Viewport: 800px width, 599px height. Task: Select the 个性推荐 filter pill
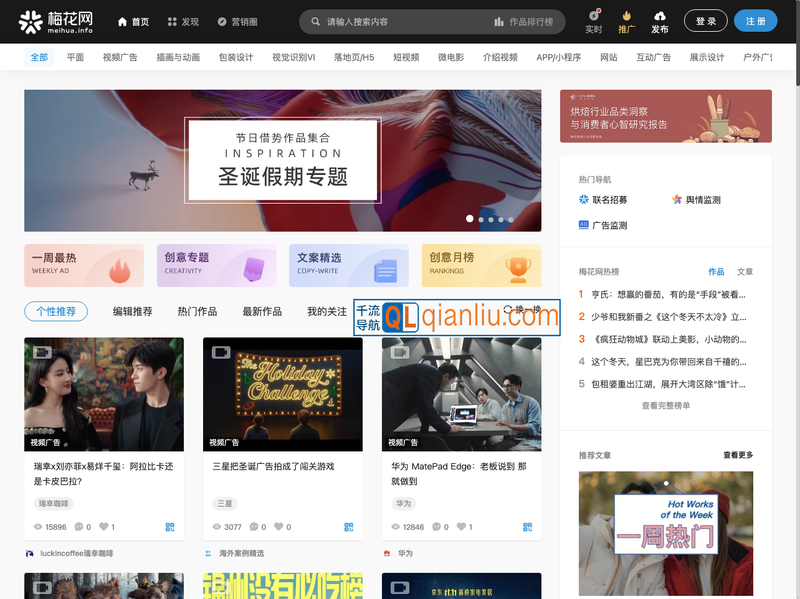pyautogui.click(x=56, y=312)
